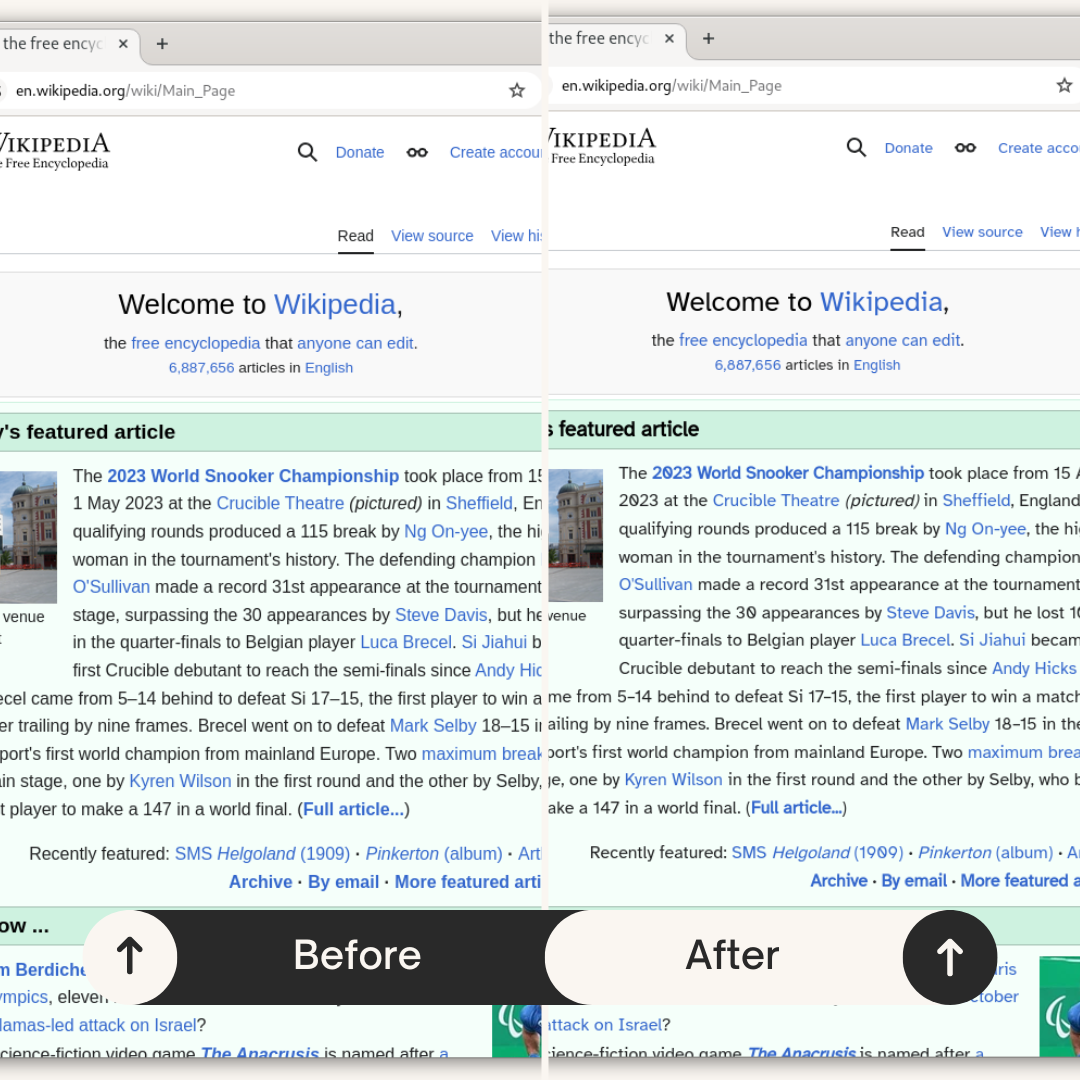The height and width of the screenshot is (1080, 1080).
Task: Open Crucible Theatre text link in Before window
Action: coord(280,503)
